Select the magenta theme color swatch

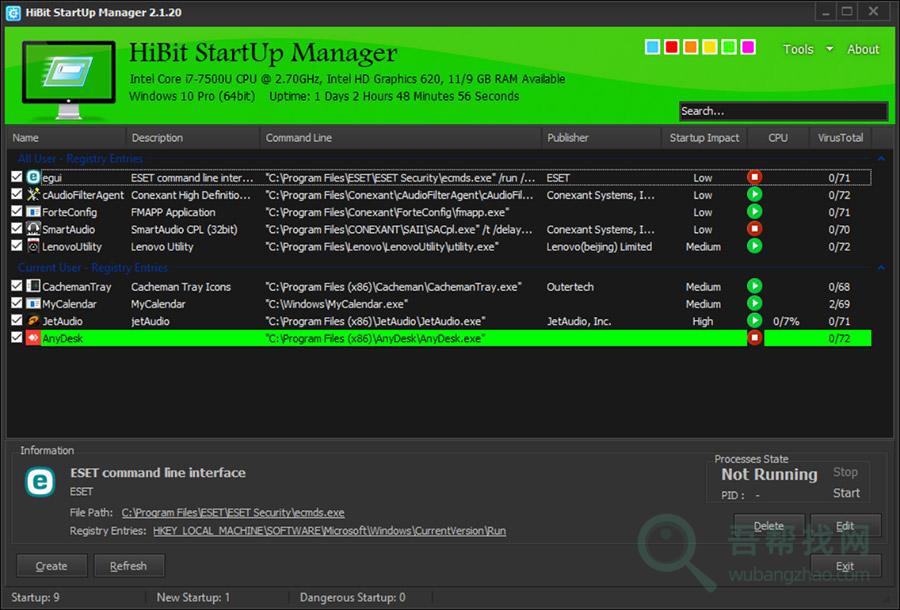(747, 47)
